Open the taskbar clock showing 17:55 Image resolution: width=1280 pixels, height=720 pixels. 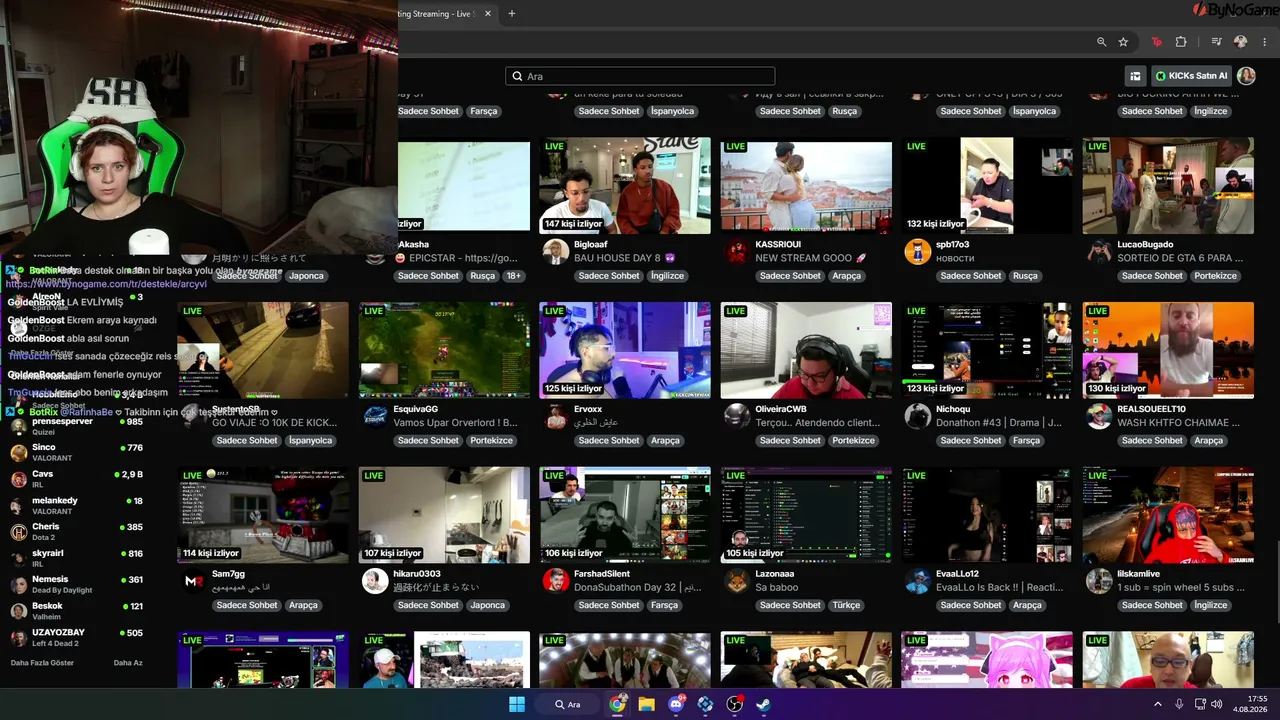(1251, 704)
